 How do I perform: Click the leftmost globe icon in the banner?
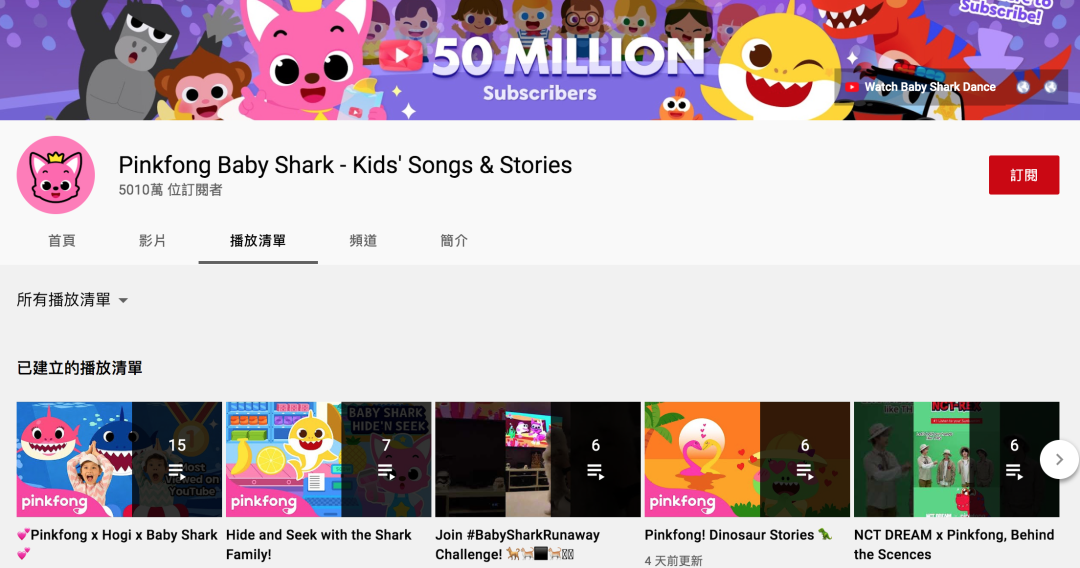click(x=1023, y=87)
